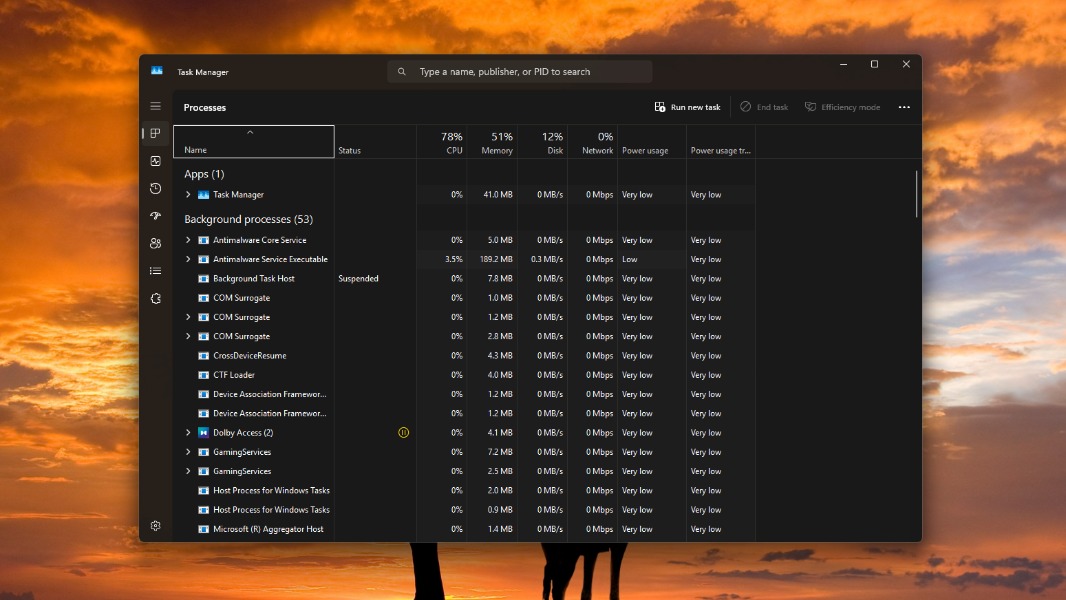Image resolution: width=1066 pixels, height=600 pixels.
Task: Expand Antimalware Service Executable row
Action: (x=188, y=259)
